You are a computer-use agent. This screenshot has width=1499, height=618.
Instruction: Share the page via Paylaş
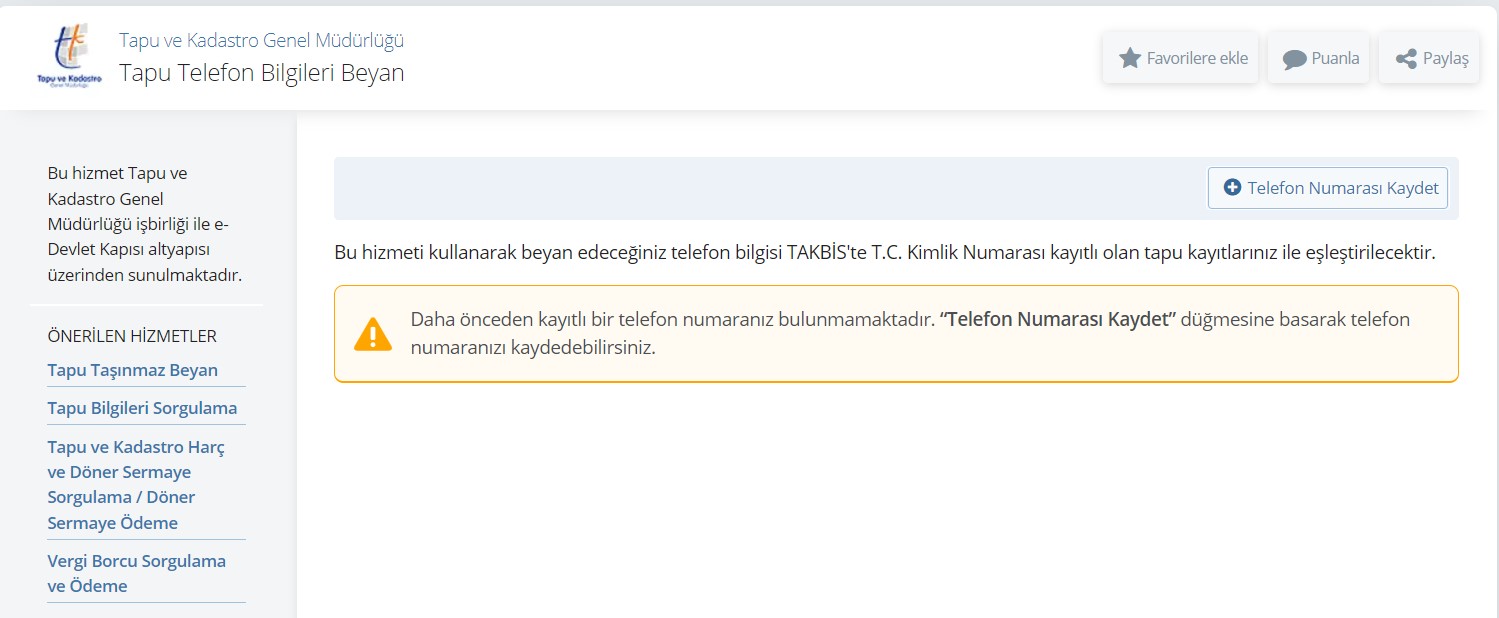(1428, 57)
